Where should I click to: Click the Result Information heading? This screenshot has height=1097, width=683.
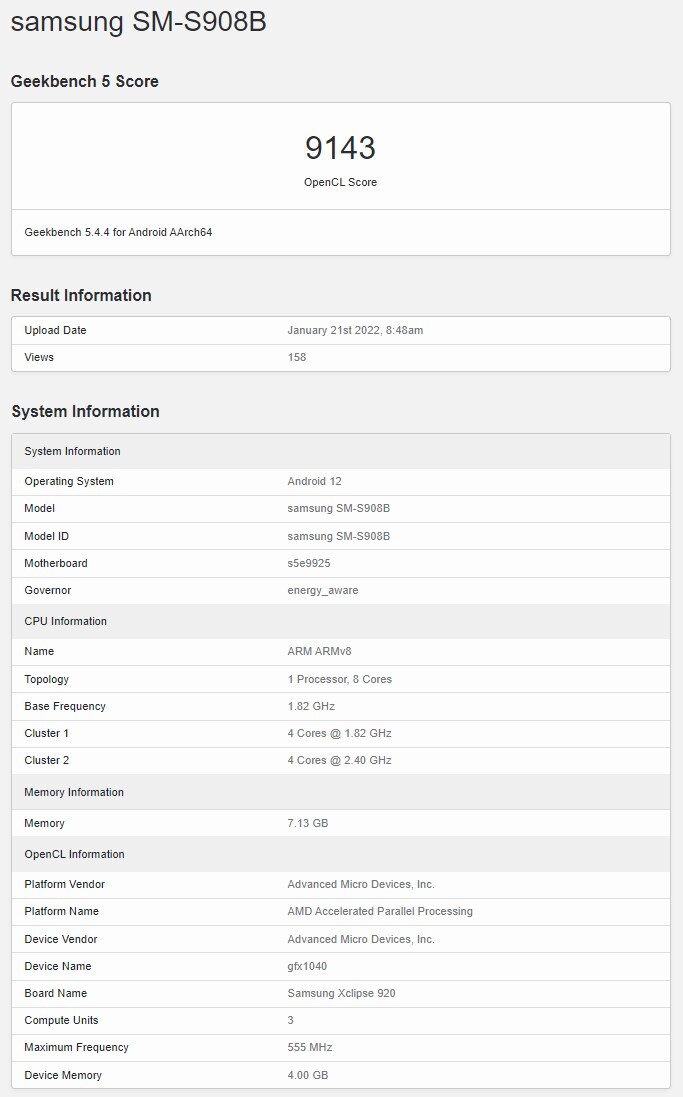[x=81, y=295]
